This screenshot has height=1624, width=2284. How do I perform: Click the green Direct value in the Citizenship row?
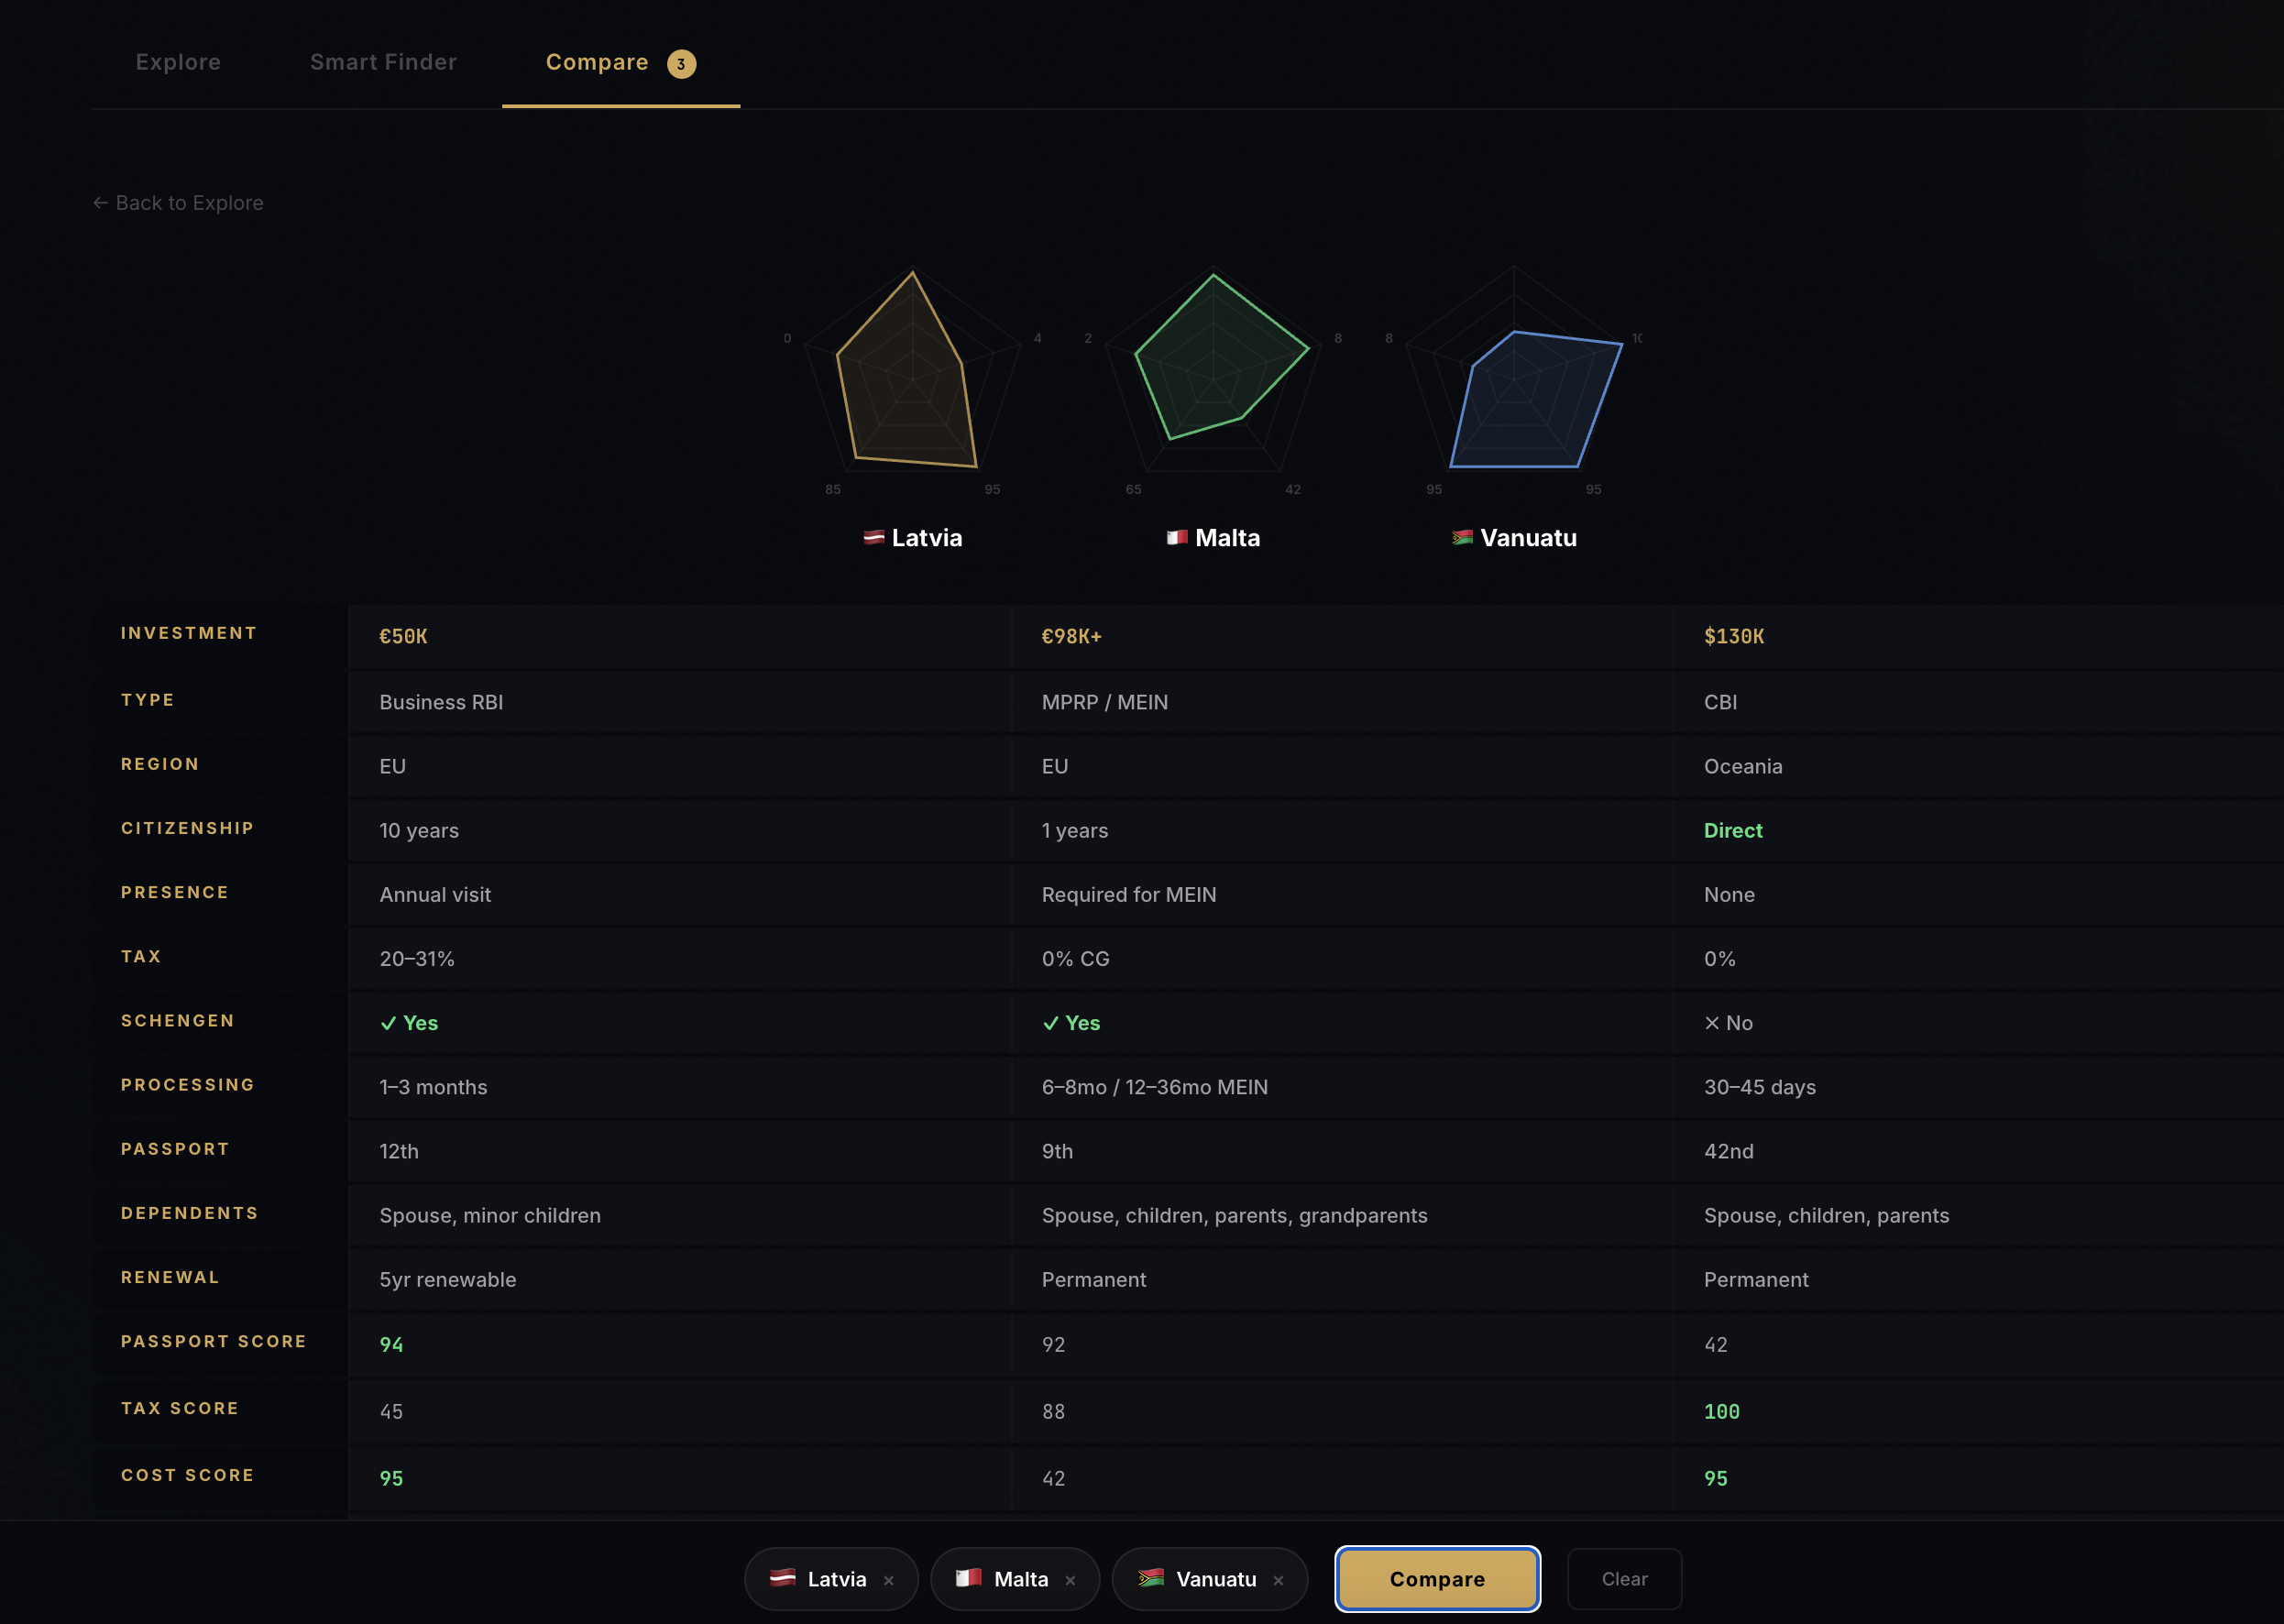coord(1732,830)
